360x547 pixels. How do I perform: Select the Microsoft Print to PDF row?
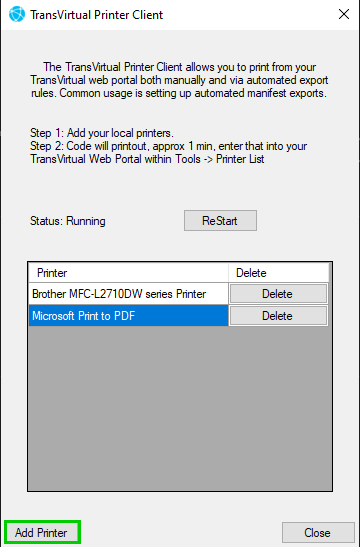pyautogui.click(x=128, y=316)
